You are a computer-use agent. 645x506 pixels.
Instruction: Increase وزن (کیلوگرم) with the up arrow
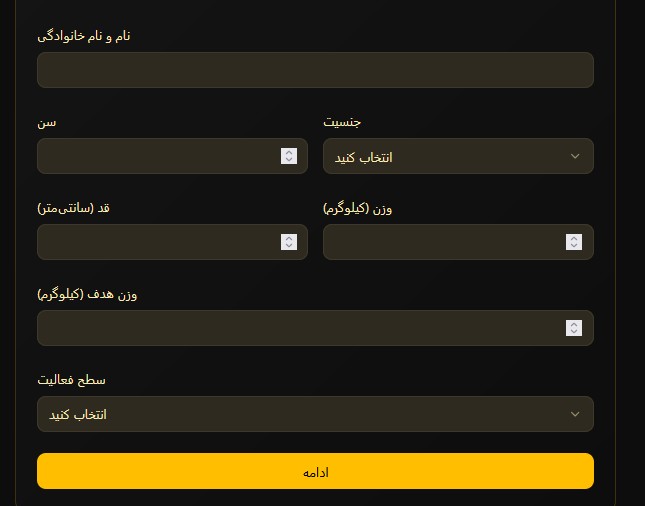574,238
